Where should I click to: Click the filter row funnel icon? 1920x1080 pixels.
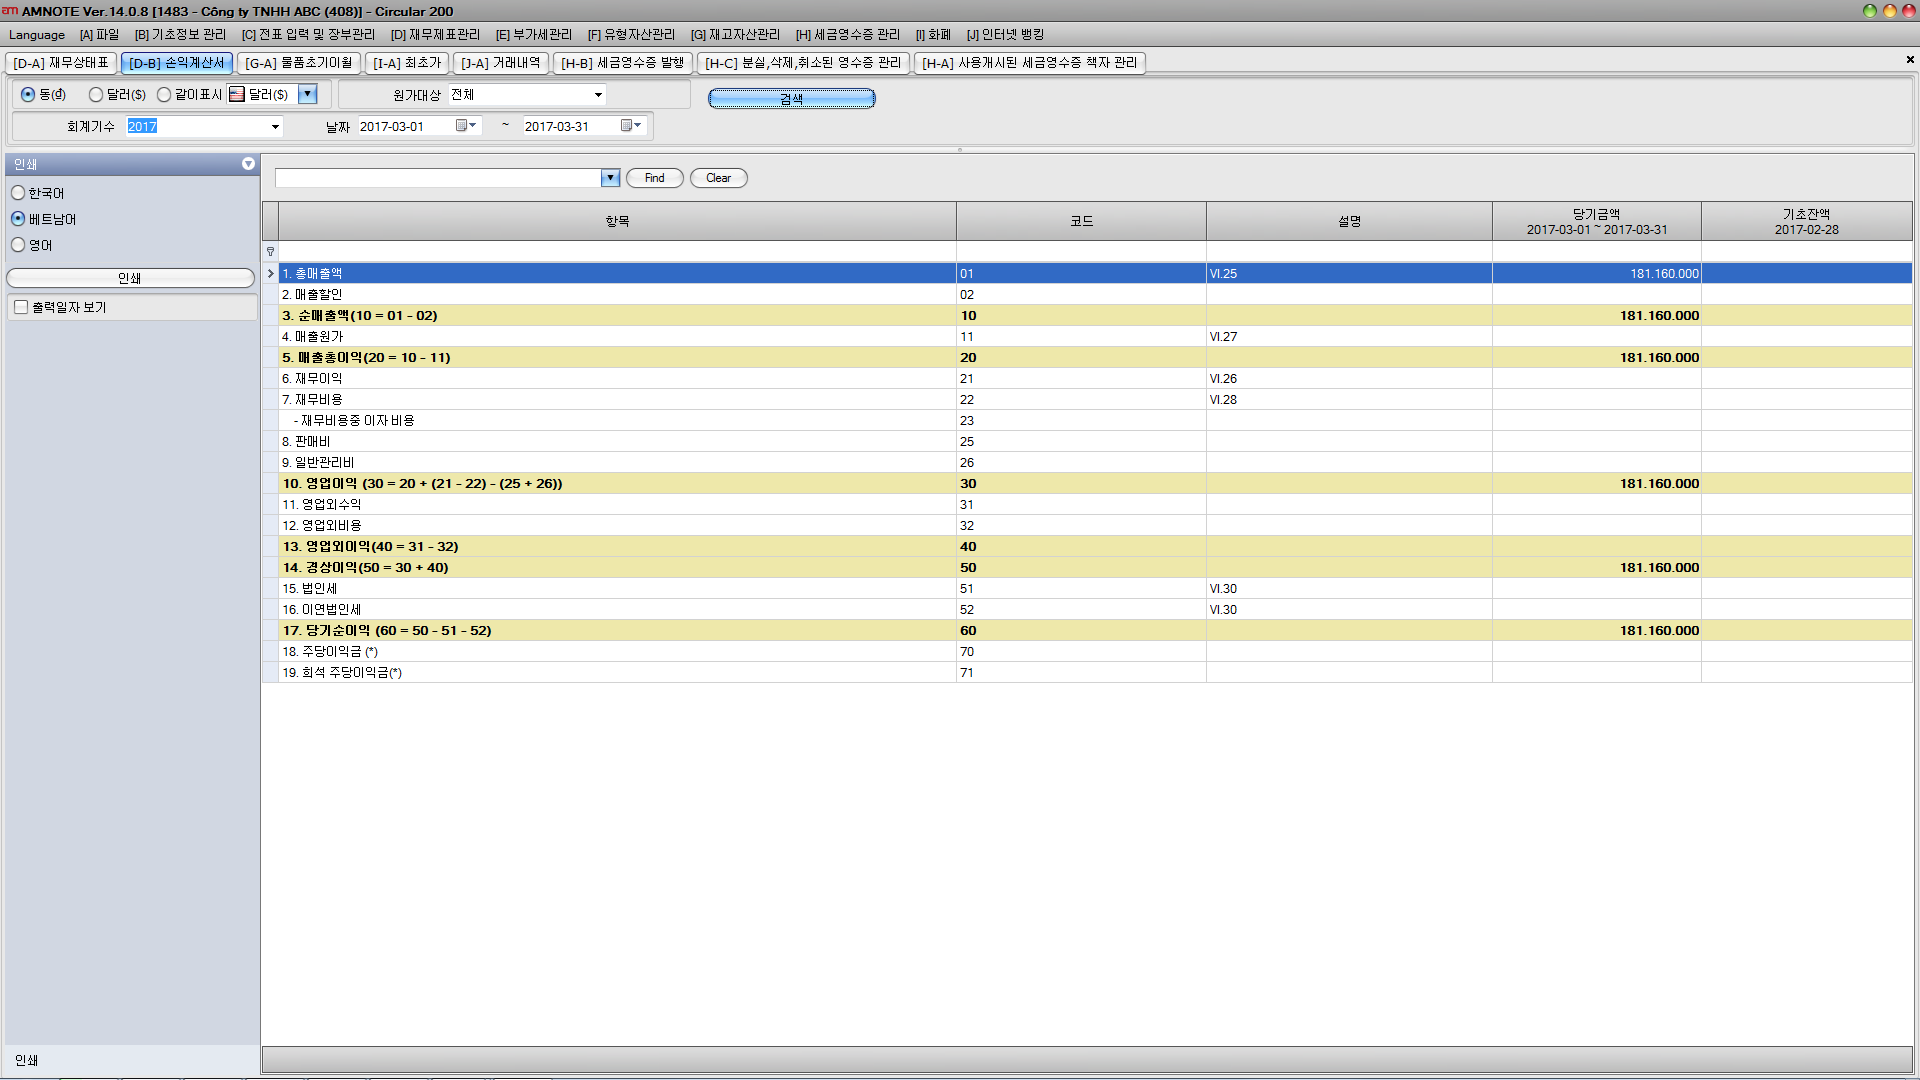pos(270,252)
